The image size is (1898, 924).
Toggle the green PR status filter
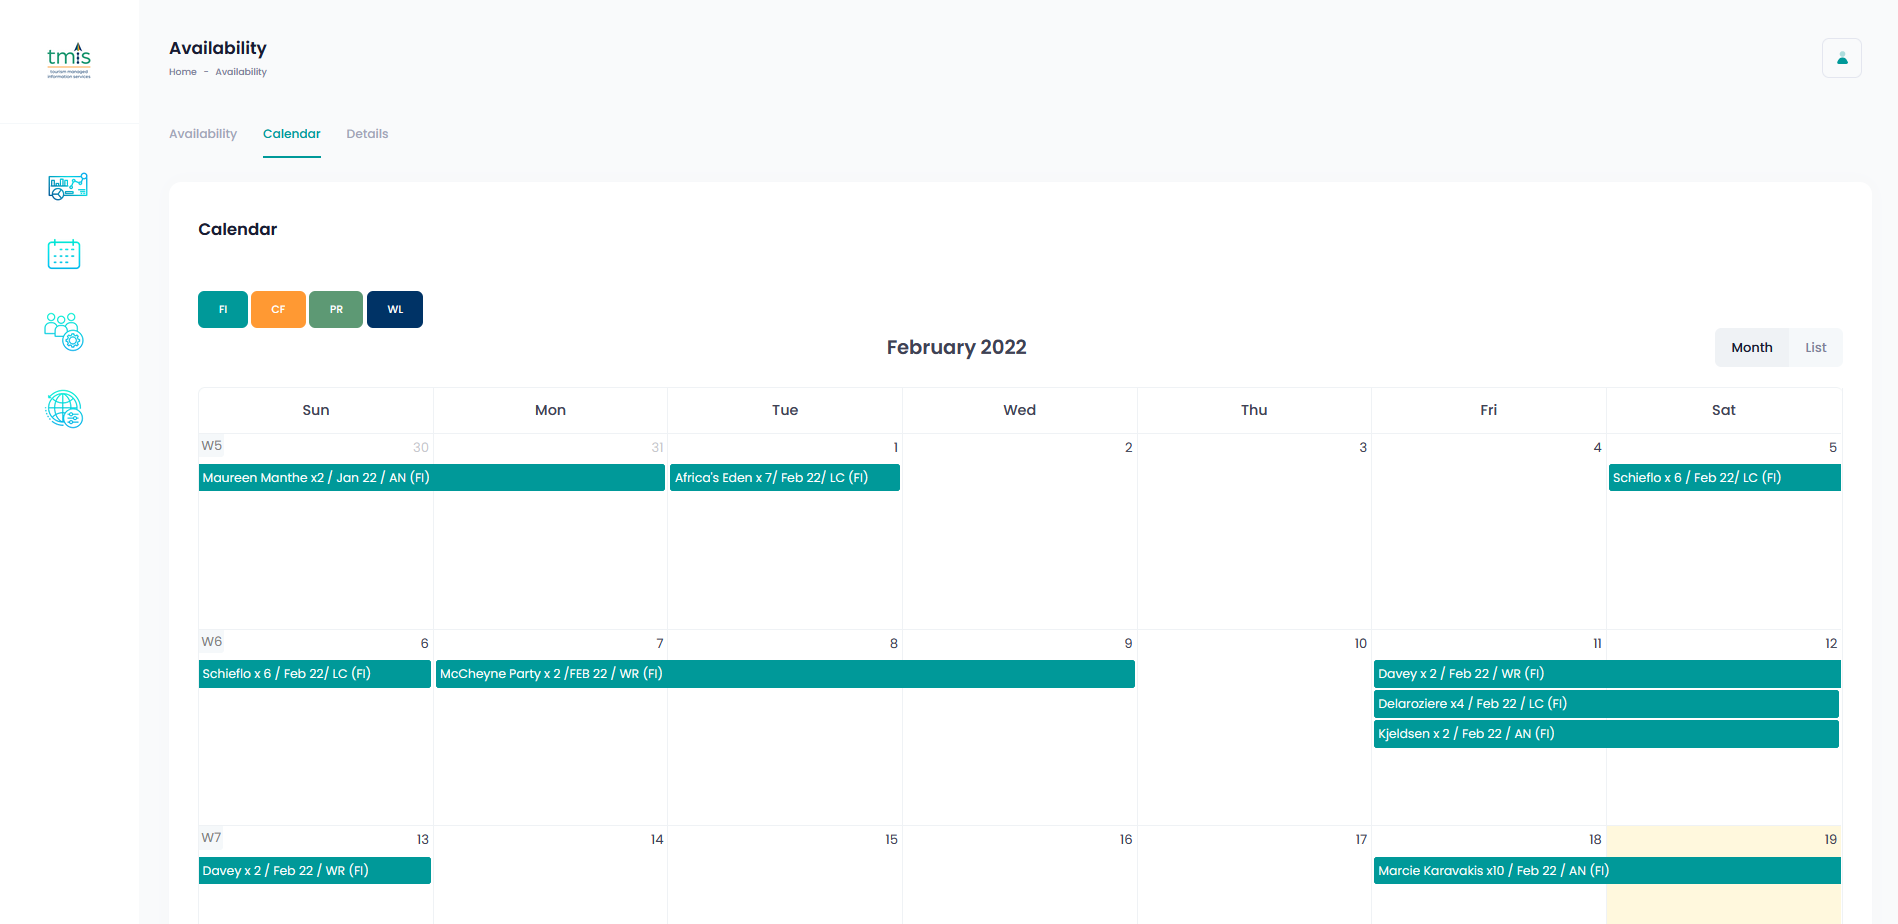(x=336, y=310)
